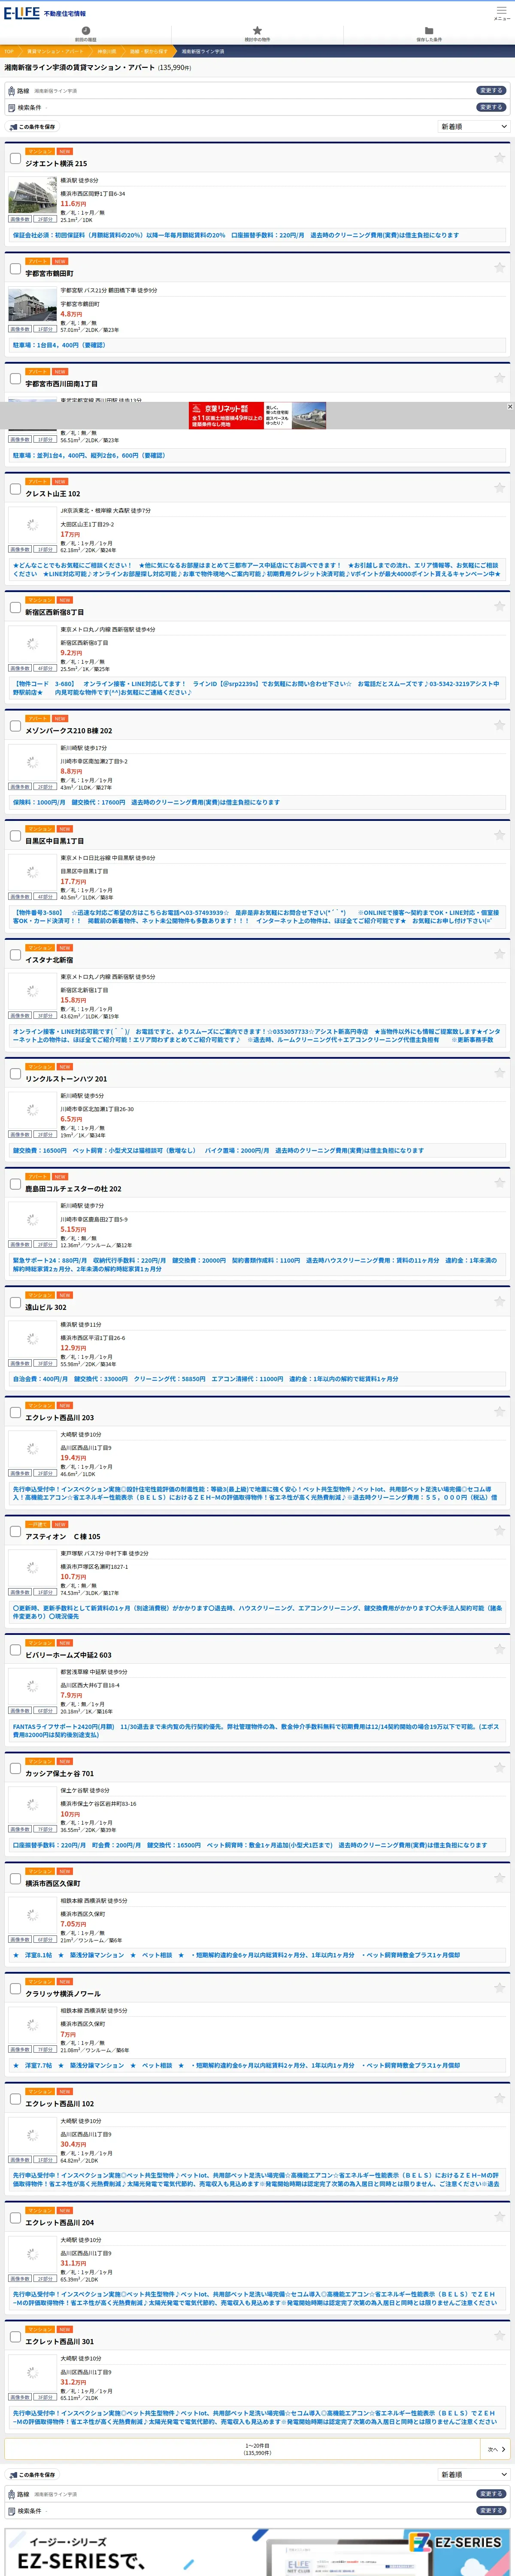This screenshot has width=515, height=2576.
Task: Open the 遠山ビル 302 listing title
Action: [46, 1307]
